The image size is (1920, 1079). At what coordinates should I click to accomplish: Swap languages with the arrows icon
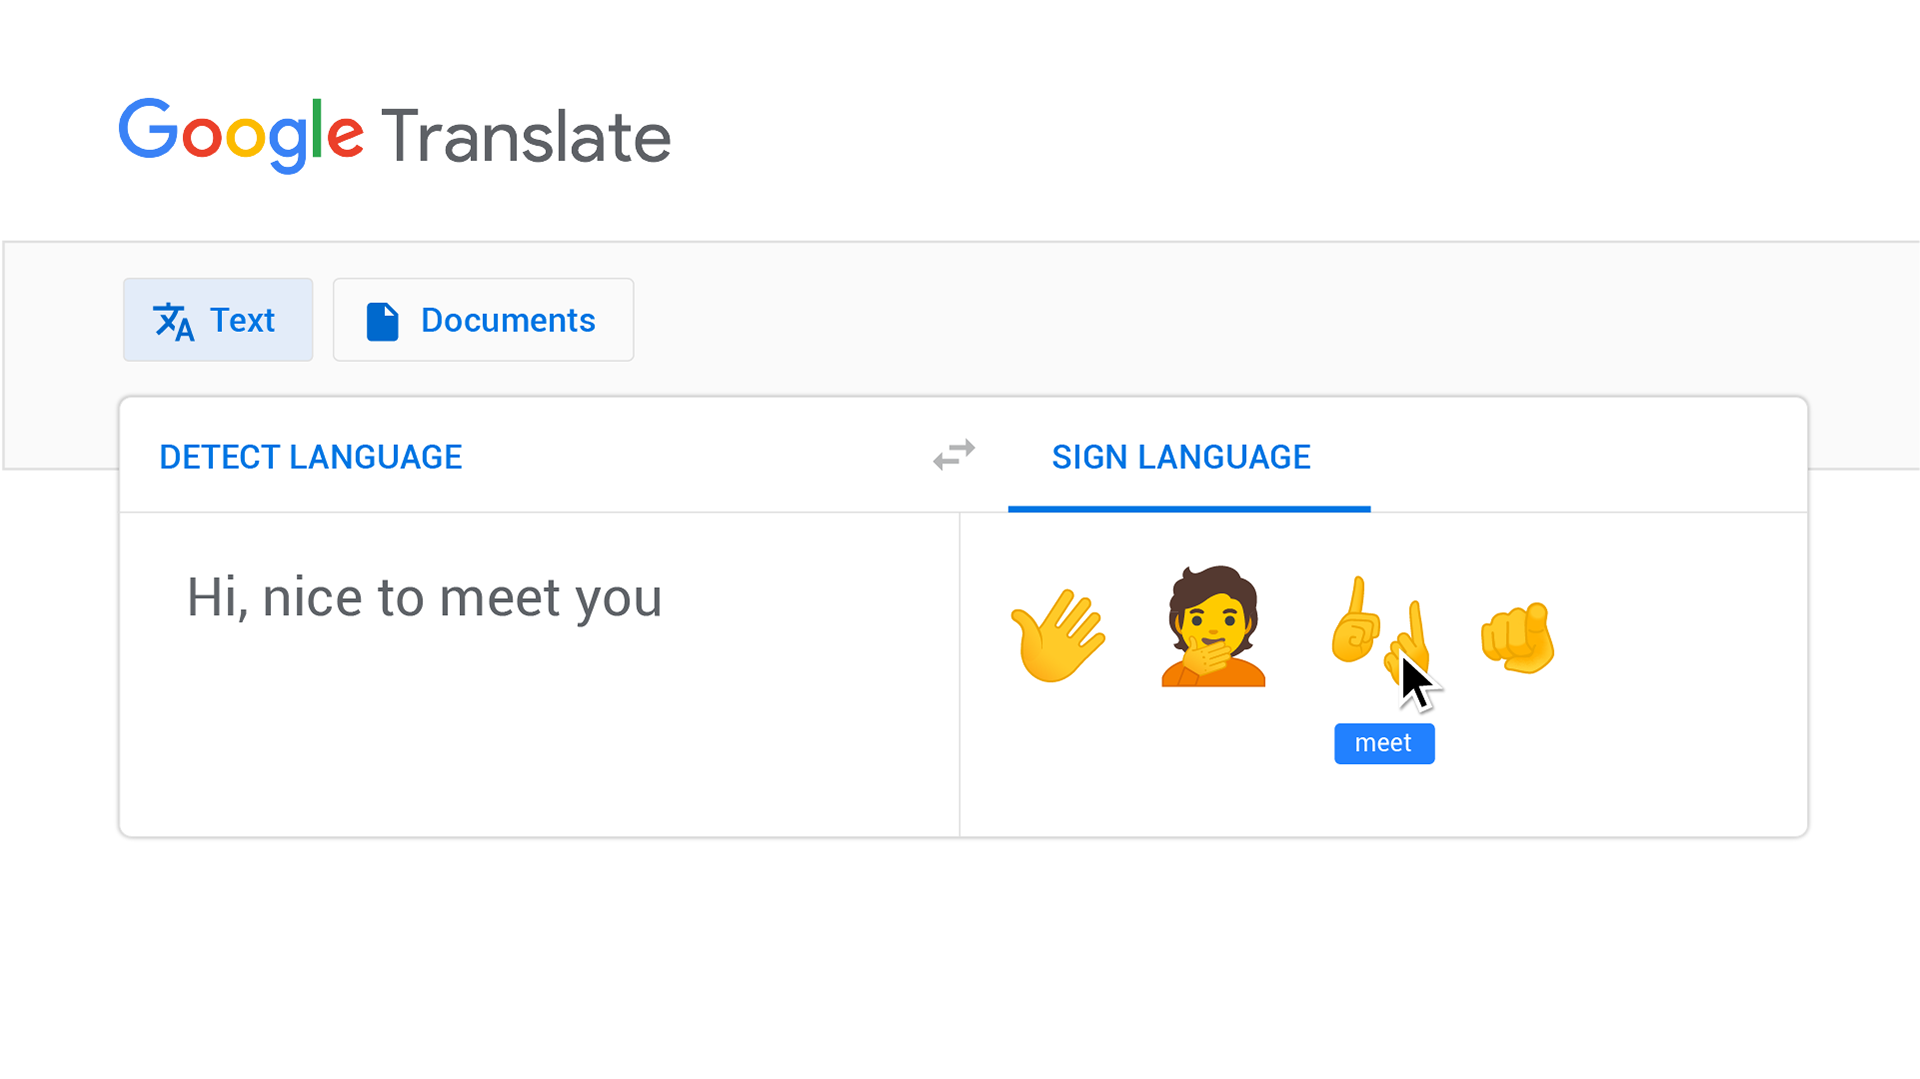954,455
